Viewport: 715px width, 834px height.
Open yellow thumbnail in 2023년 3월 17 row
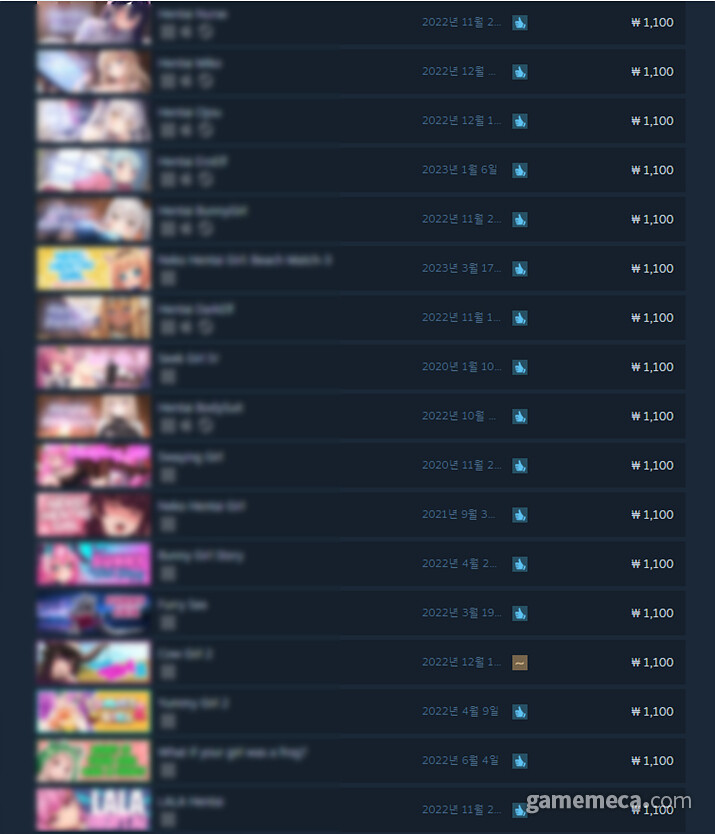click(x=94, y=269)
